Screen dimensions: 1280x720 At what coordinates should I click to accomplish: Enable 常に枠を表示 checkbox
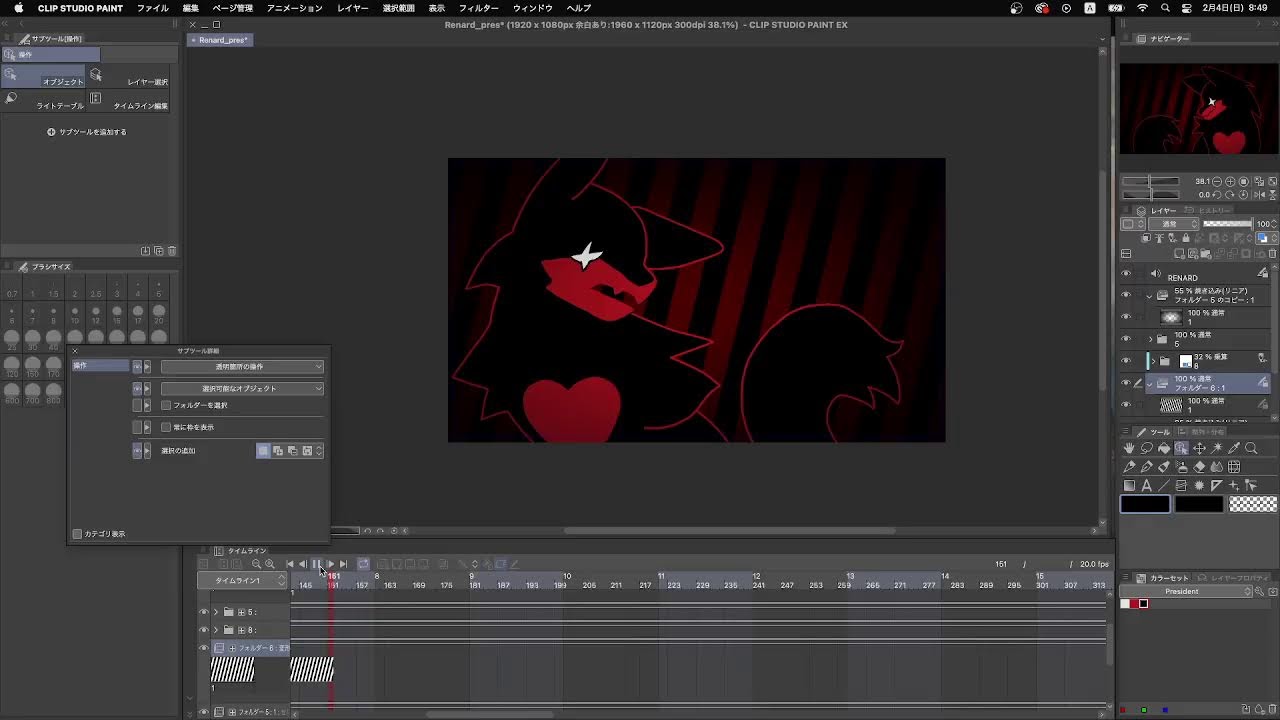tap(166, 427)
